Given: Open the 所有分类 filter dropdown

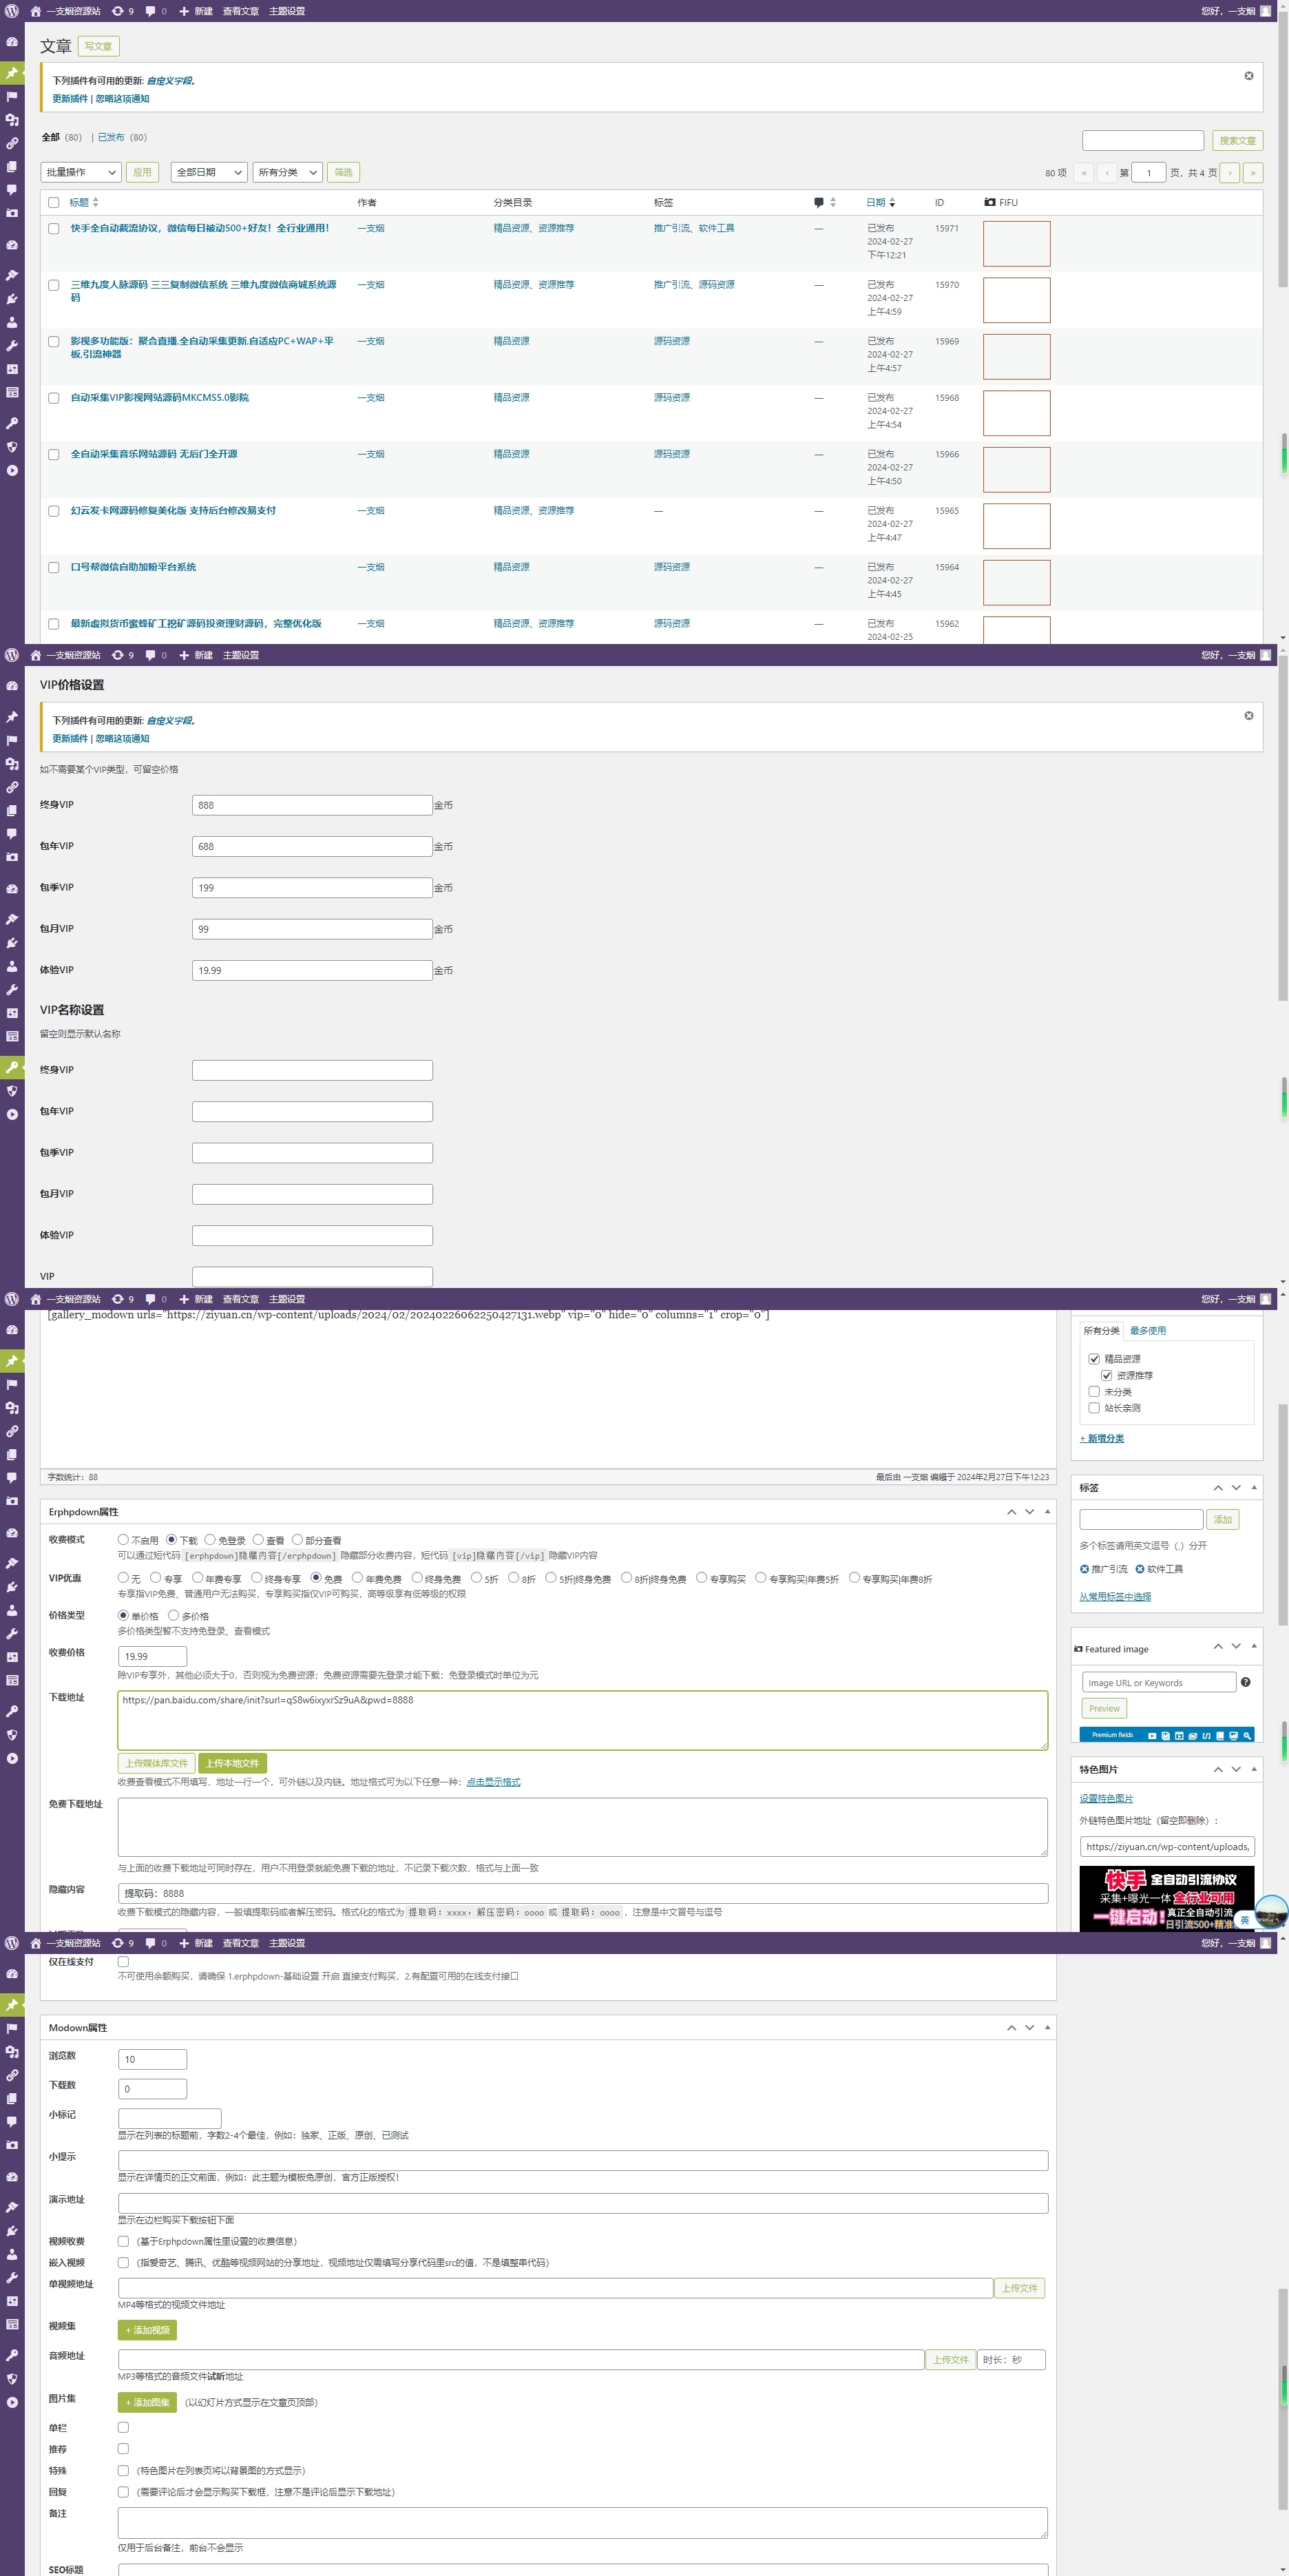Looking at the screenshot, I should pyautogui.click(x=288, y=172).
